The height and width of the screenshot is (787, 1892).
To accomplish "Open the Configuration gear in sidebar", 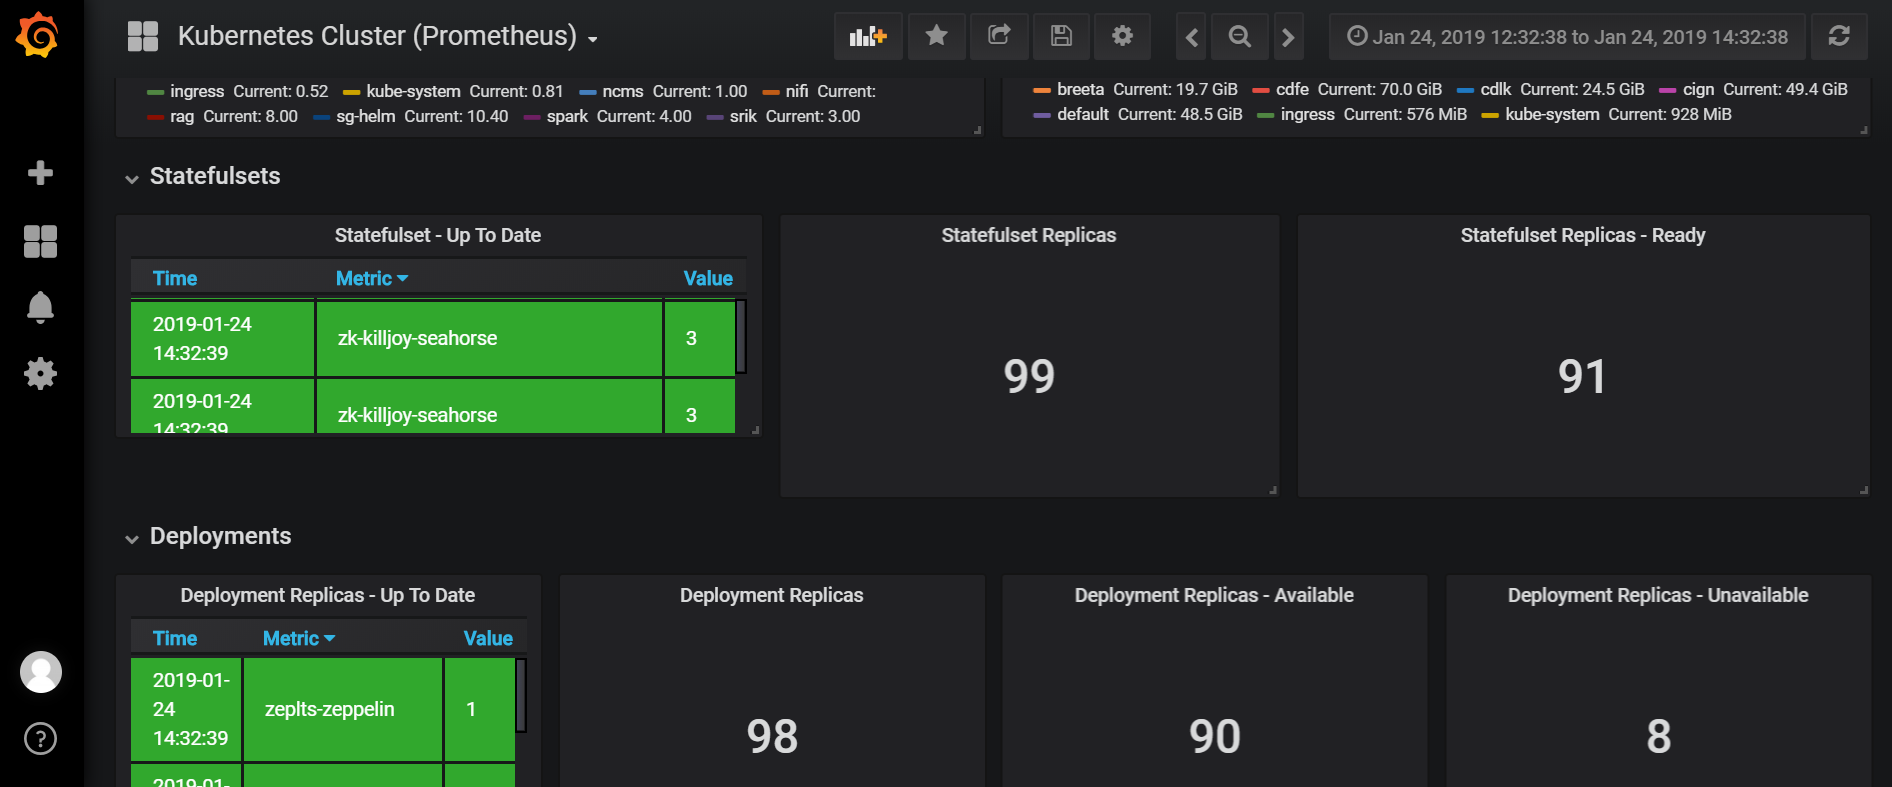I will pyautogui.click(x=40, y=374).
